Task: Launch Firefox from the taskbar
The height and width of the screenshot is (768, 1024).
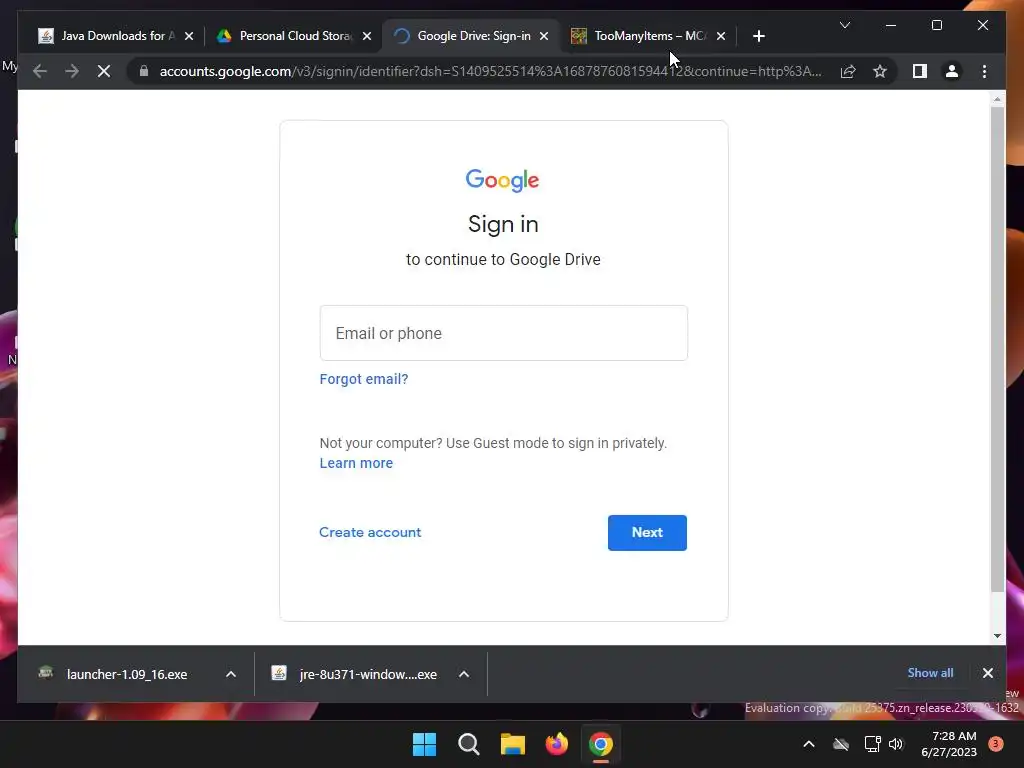Action: 557,744
